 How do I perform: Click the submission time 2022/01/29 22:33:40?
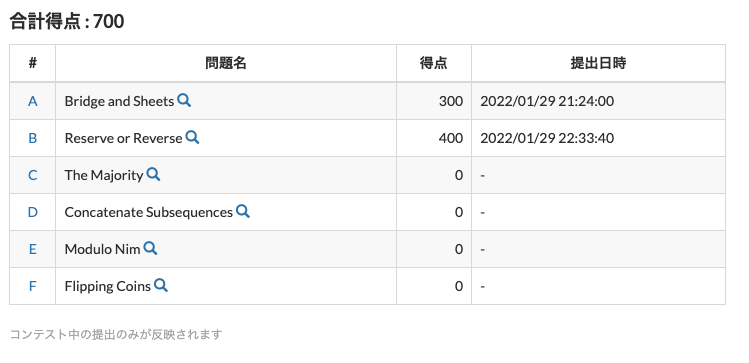pos(547,138)
